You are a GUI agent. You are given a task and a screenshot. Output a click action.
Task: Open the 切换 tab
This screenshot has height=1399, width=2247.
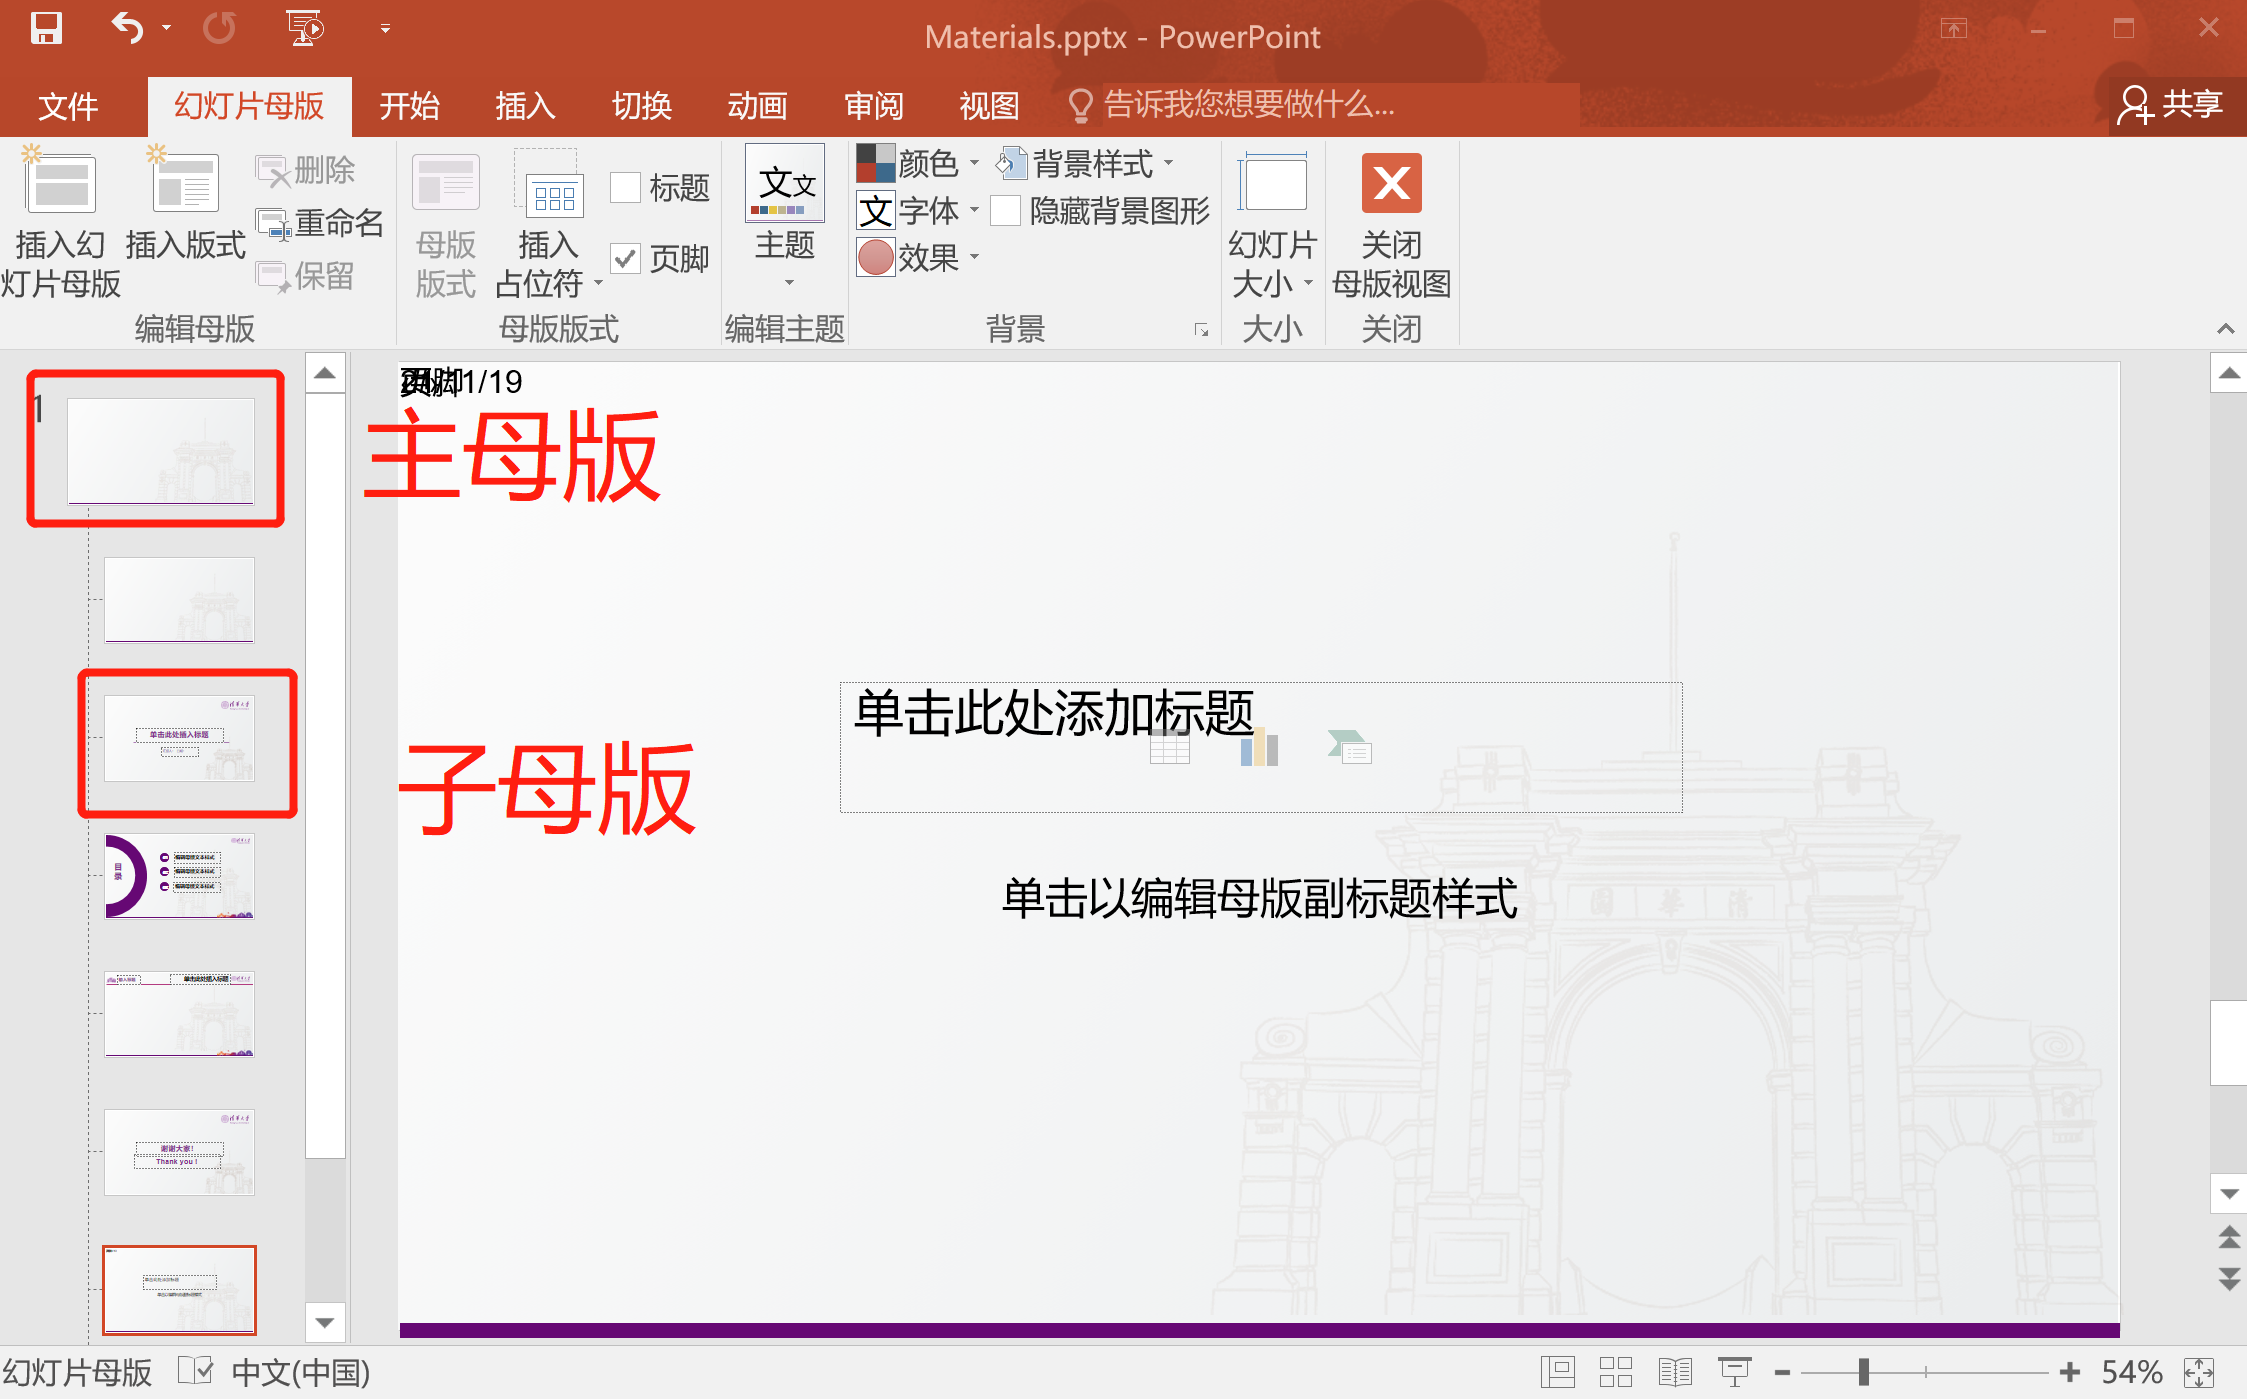click(x=641, y=105)
